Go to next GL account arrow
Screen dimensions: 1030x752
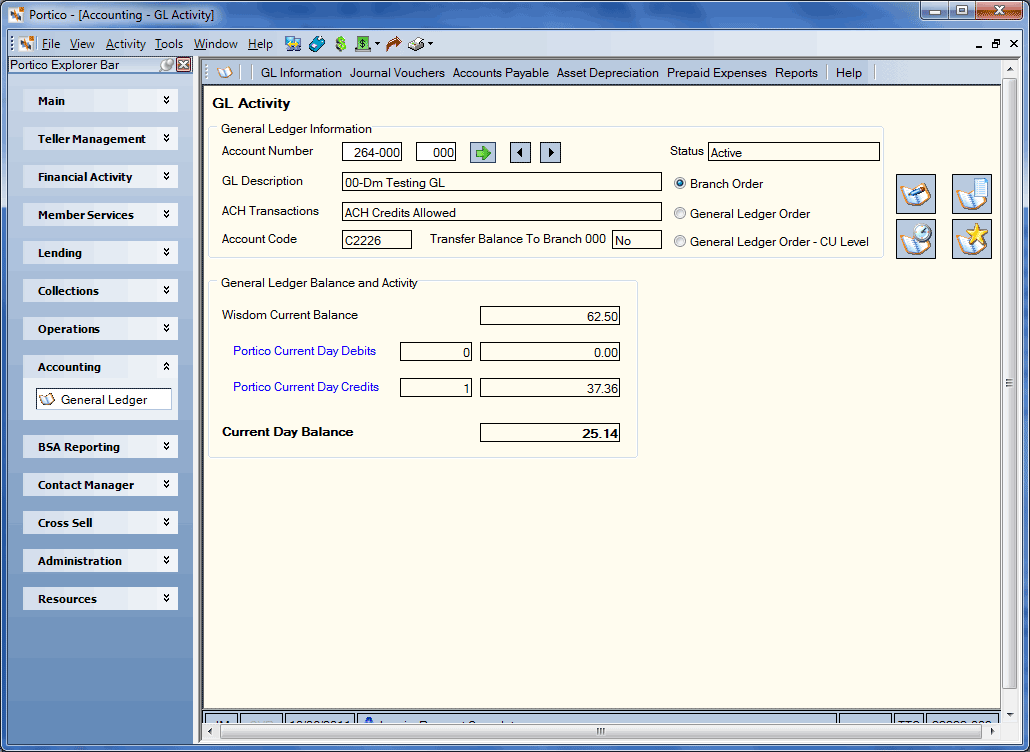pyautogui.click(x=550, y=153)
